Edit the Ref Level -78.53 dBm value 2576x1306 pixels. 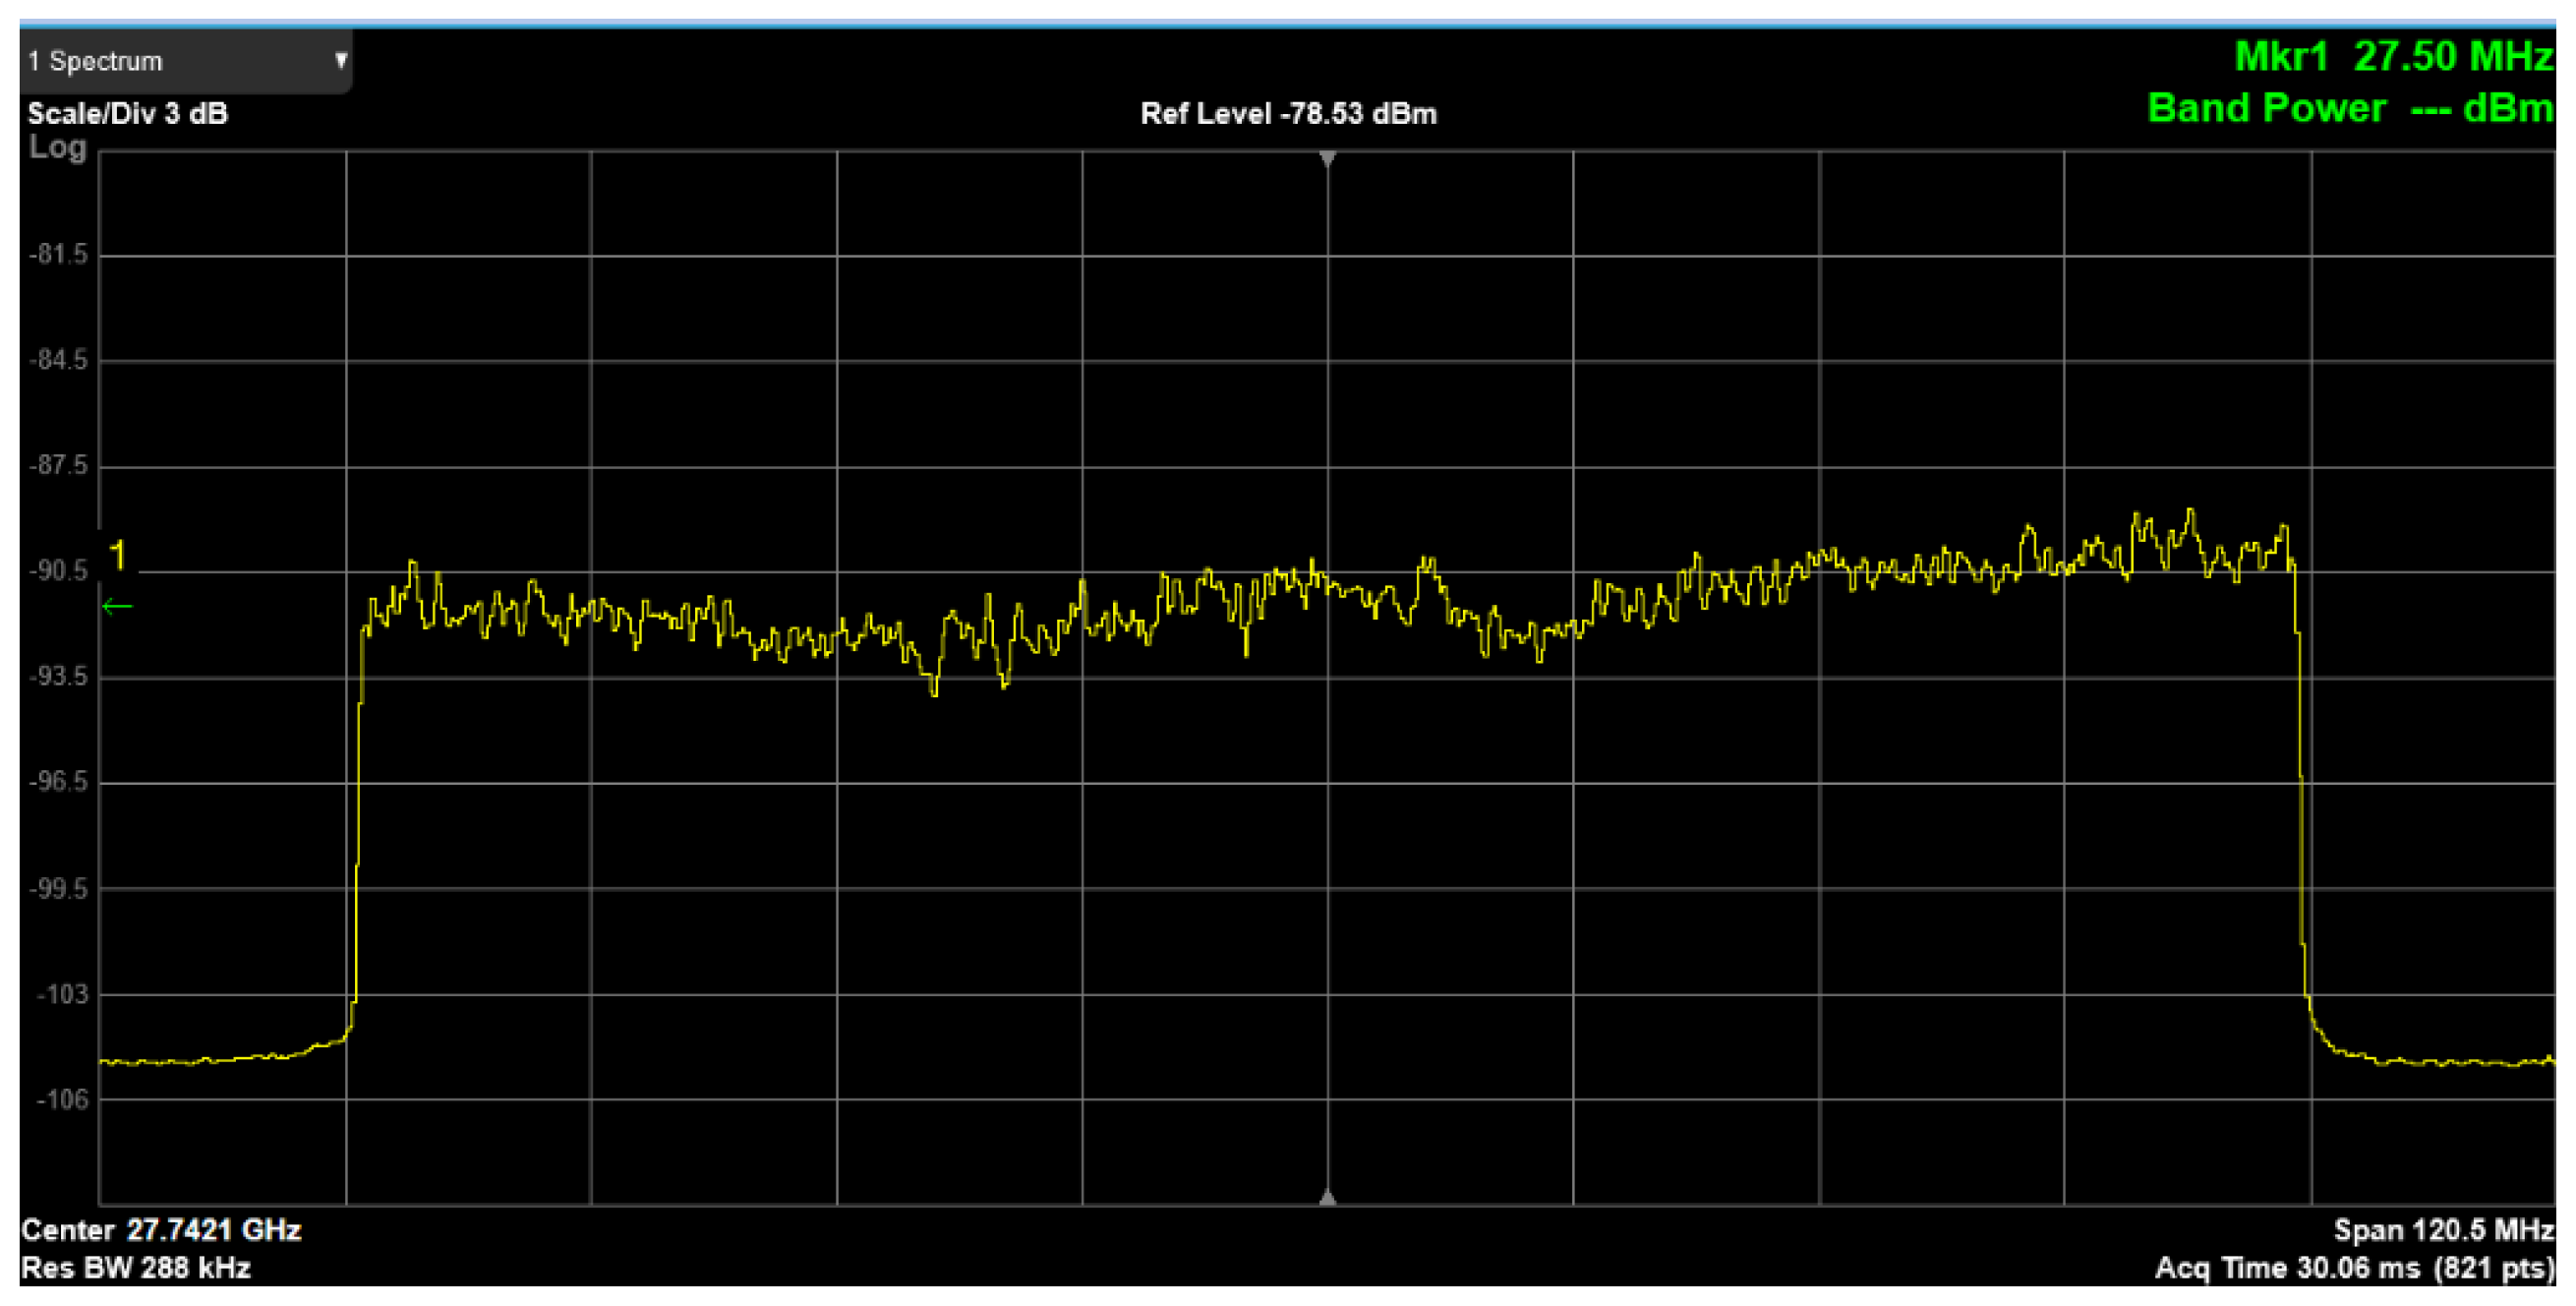click(x=1288, y=113)
